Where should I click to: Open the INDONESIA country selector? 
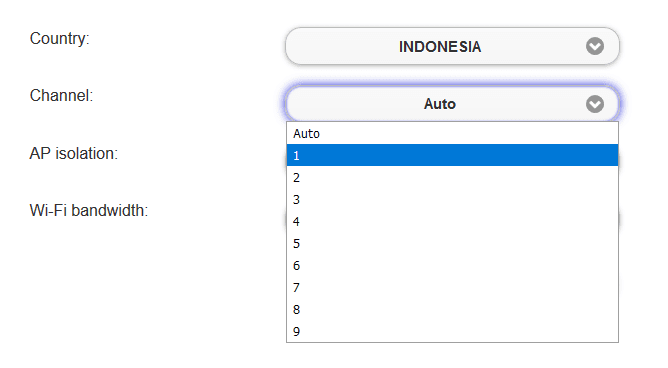click(452, 46)
